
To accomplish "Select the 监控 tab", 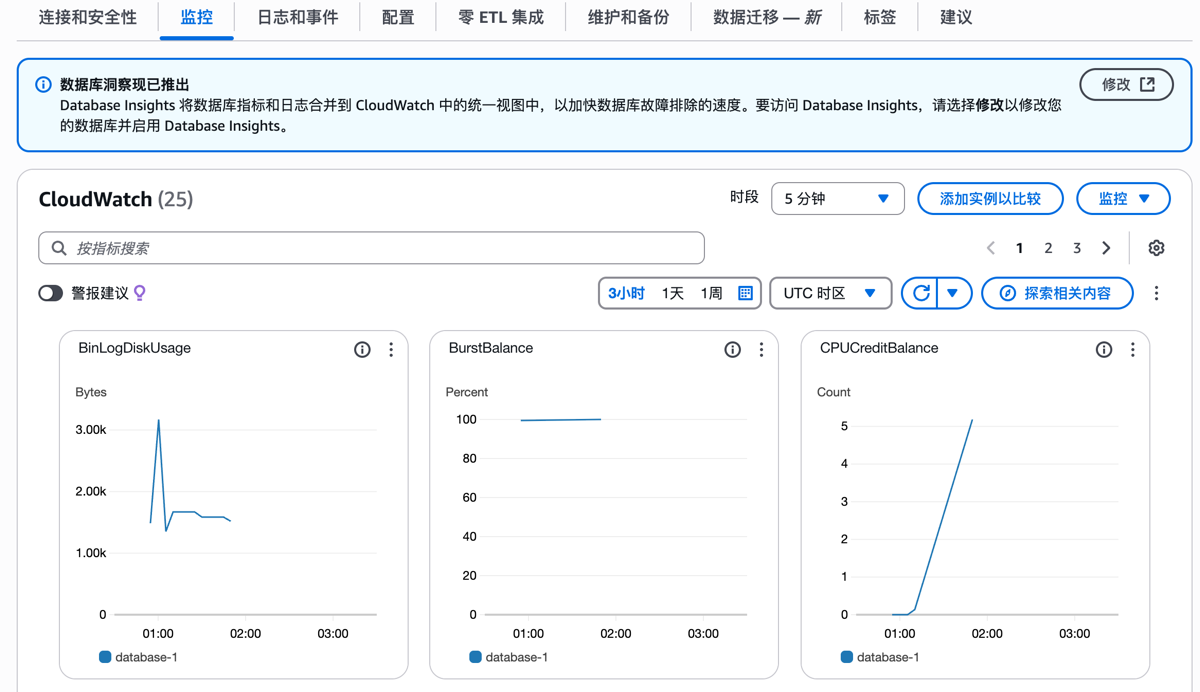I will coord(196,17).
